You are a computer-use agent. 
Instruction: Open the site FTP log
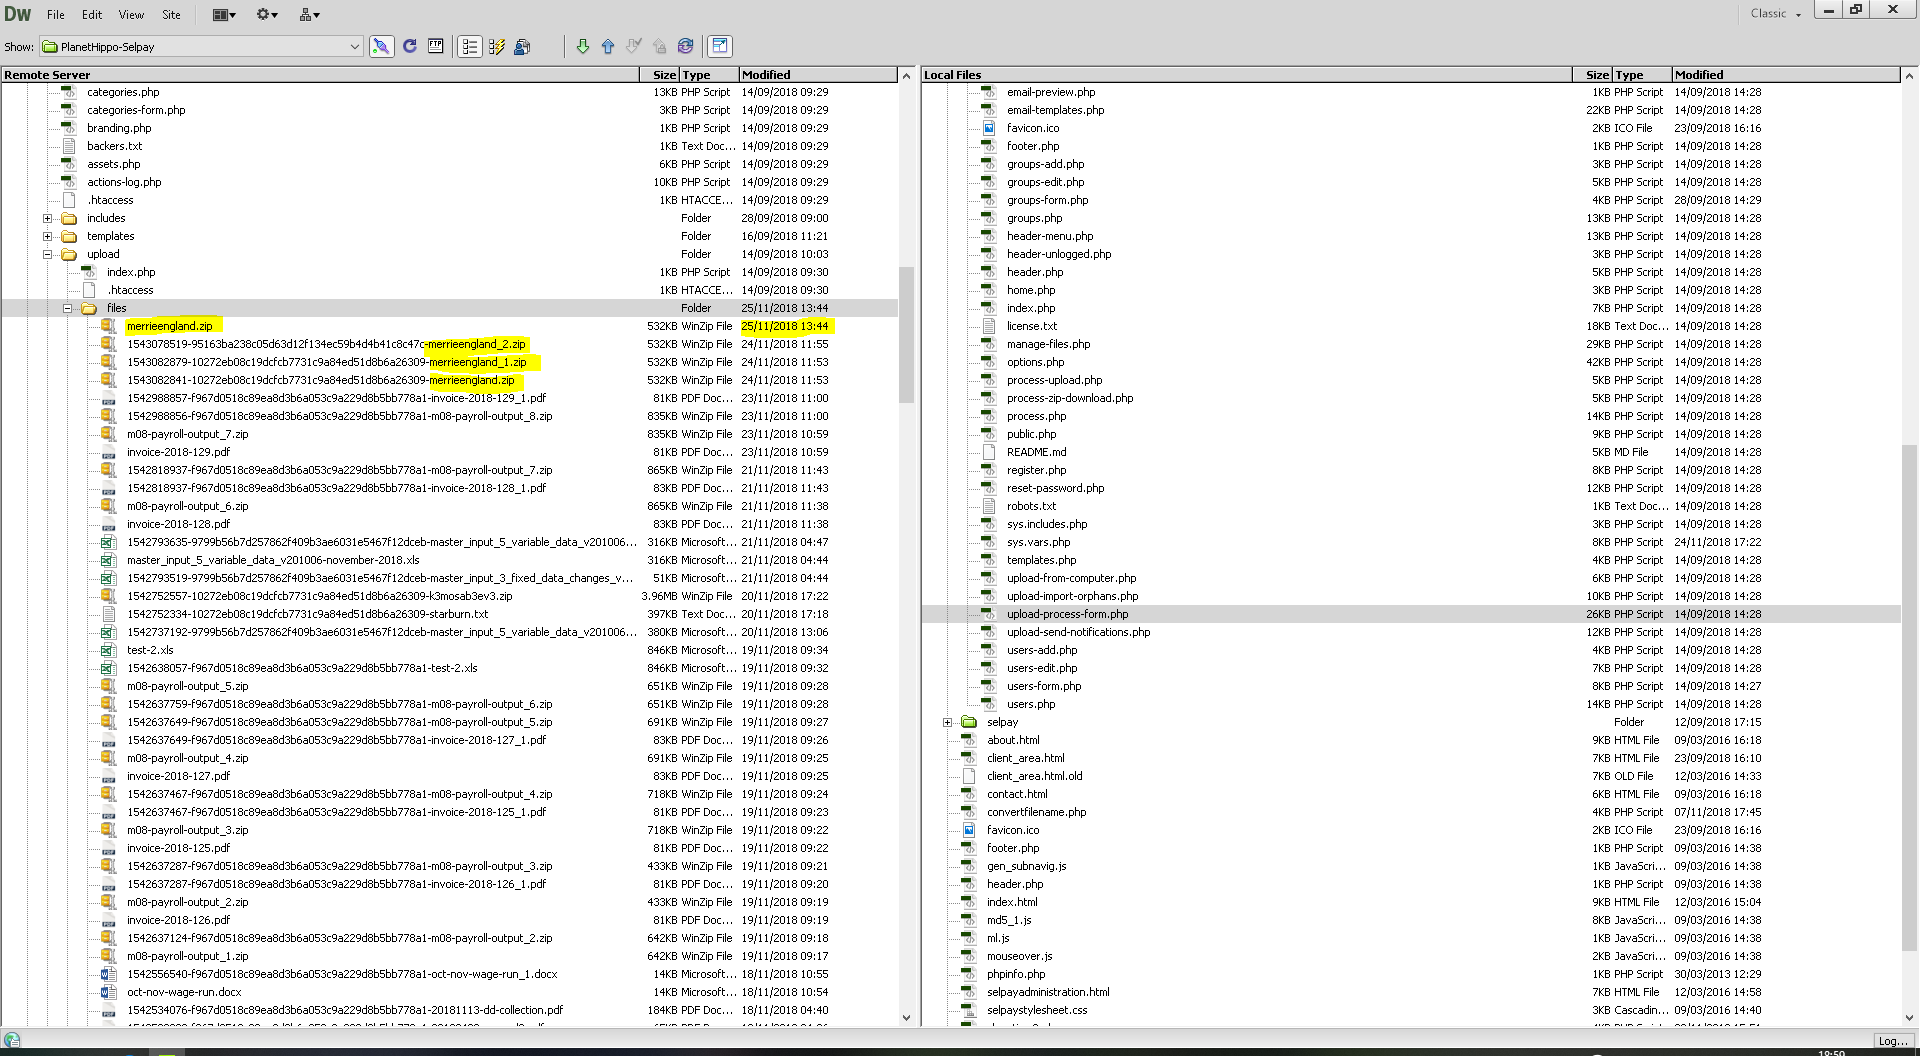coord(435,46)
